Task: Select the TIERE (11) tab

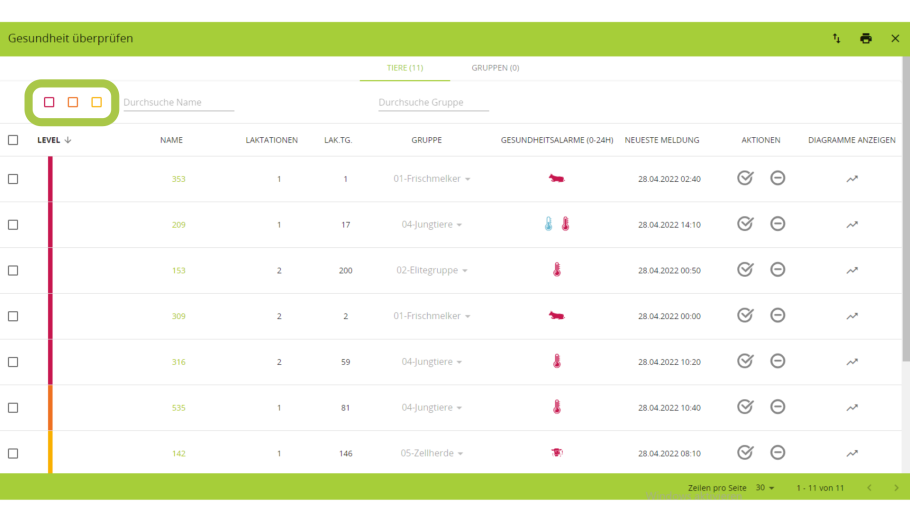Action: point(405,68)
